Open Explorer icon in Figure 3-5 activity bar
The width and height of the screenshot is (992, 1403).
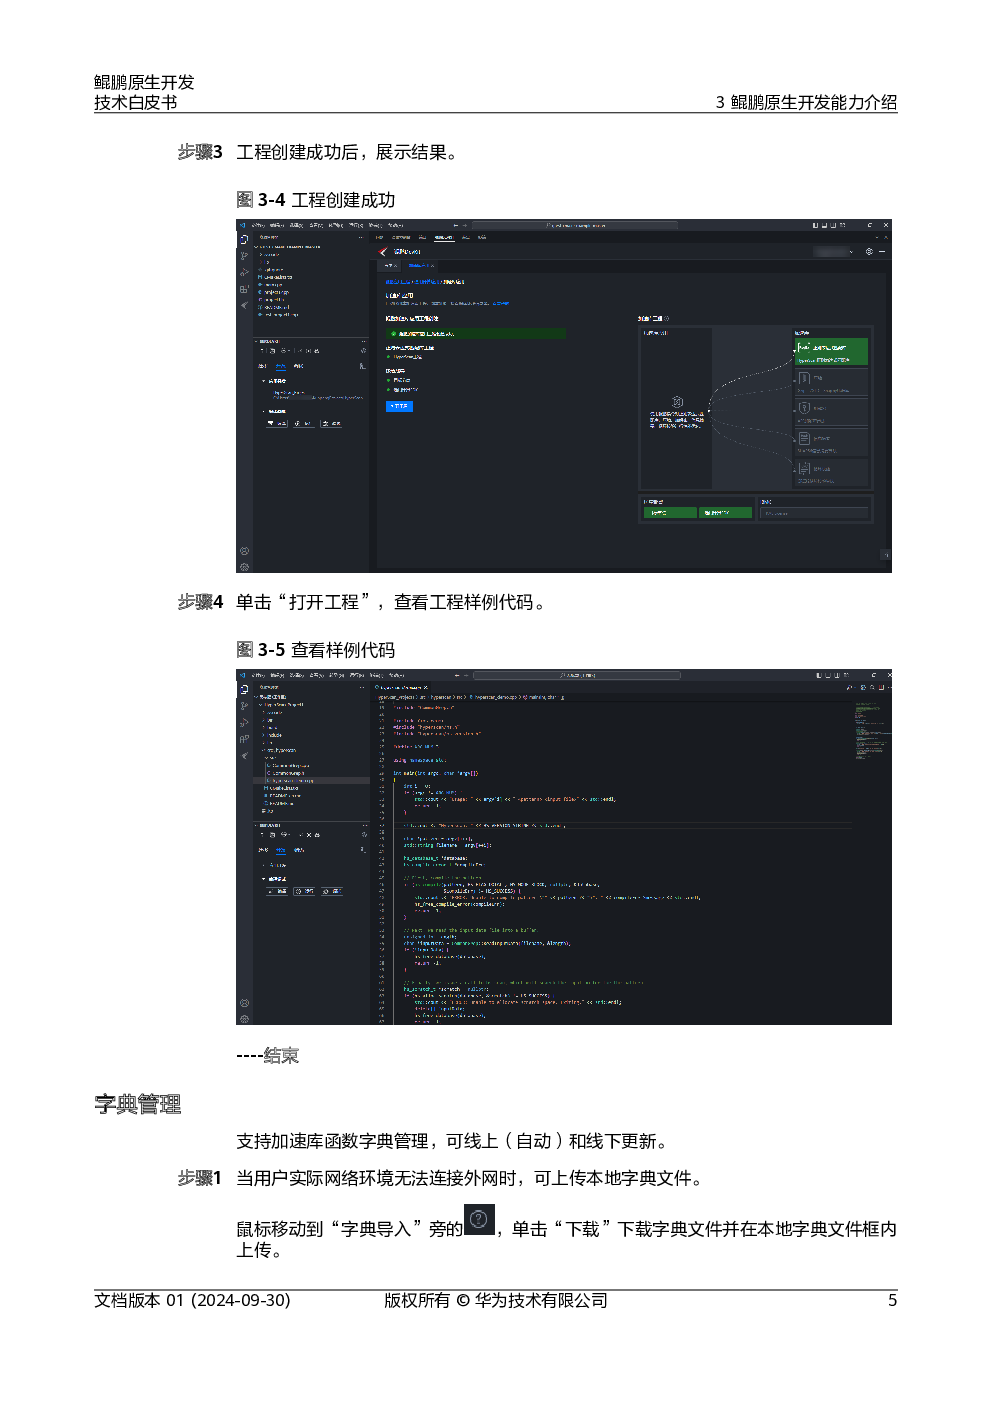click(x=243, y=690)
